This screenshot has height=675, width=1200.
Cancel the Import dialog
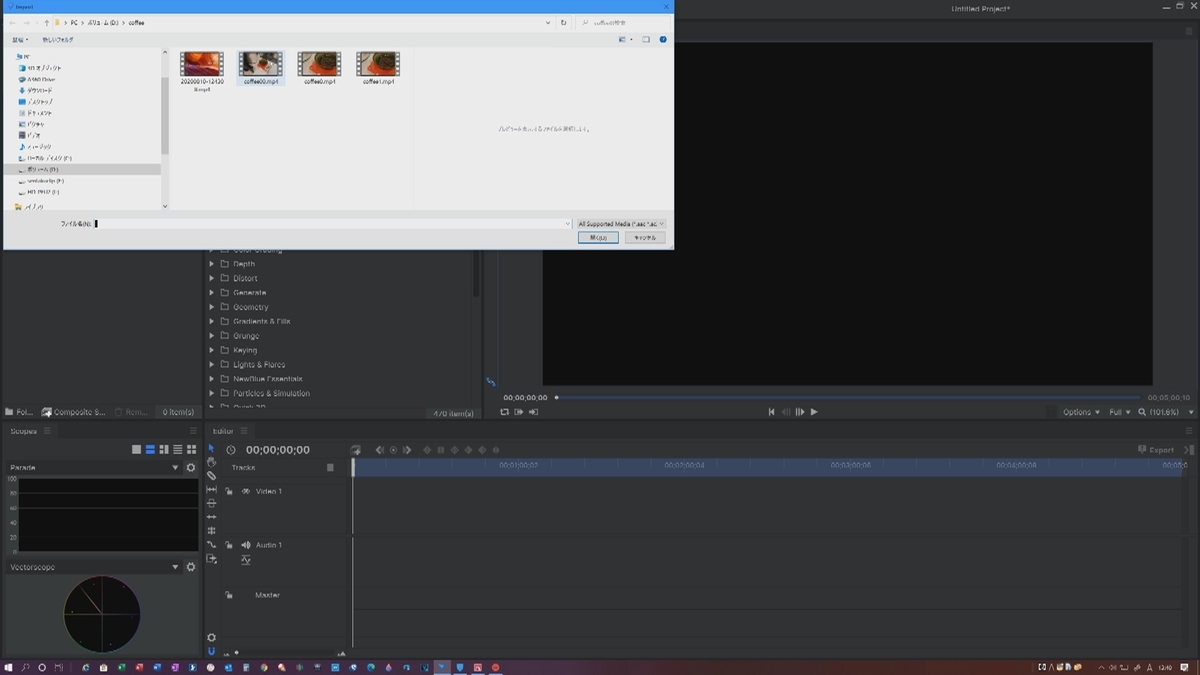[x=645, y=238]
